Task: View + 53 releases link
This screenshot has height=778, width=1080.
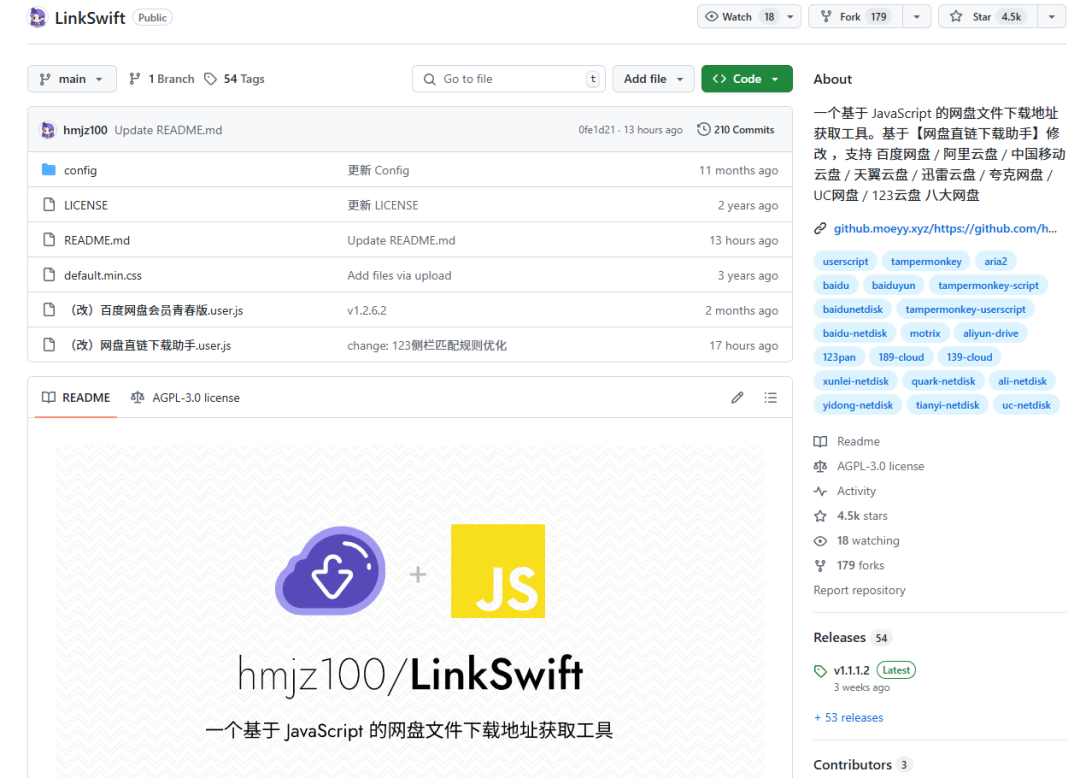Action: pyautogui.click(x=849, y=717)
